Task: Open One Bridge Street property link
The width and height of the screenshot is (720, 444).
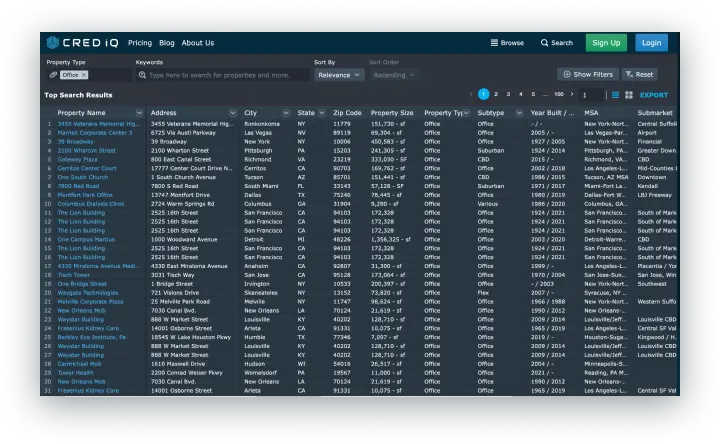Action: tap(82, 284)
